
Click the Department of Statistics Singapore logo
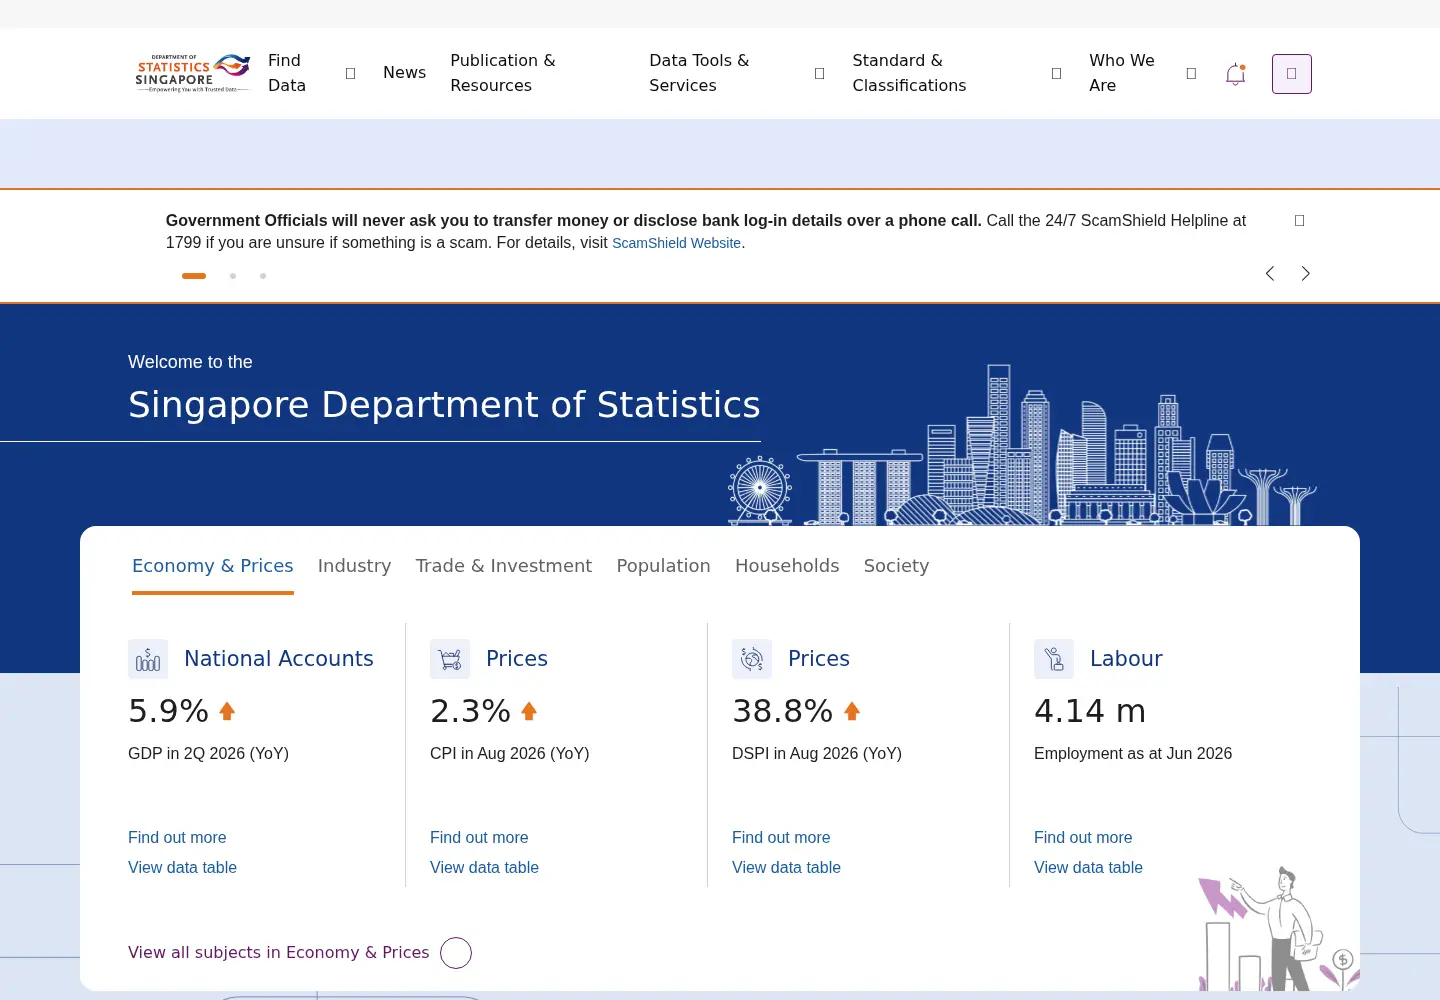tap(192, 73)
